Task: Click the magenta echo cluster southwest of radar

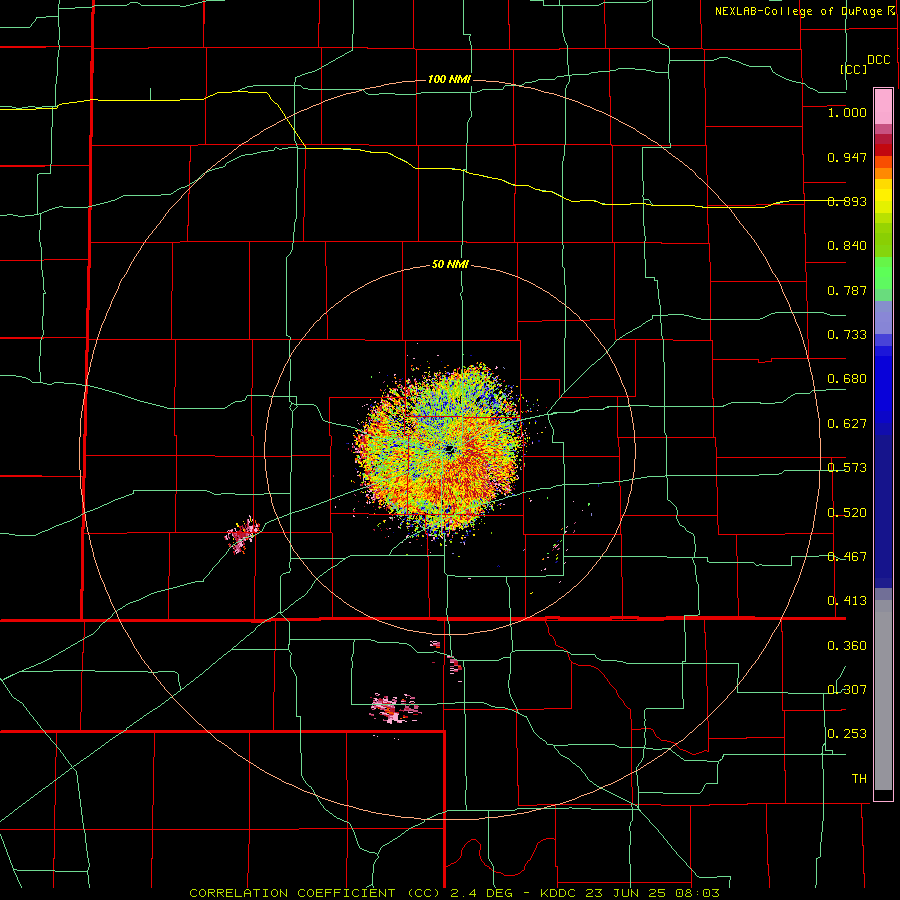Action: point(242,534)
